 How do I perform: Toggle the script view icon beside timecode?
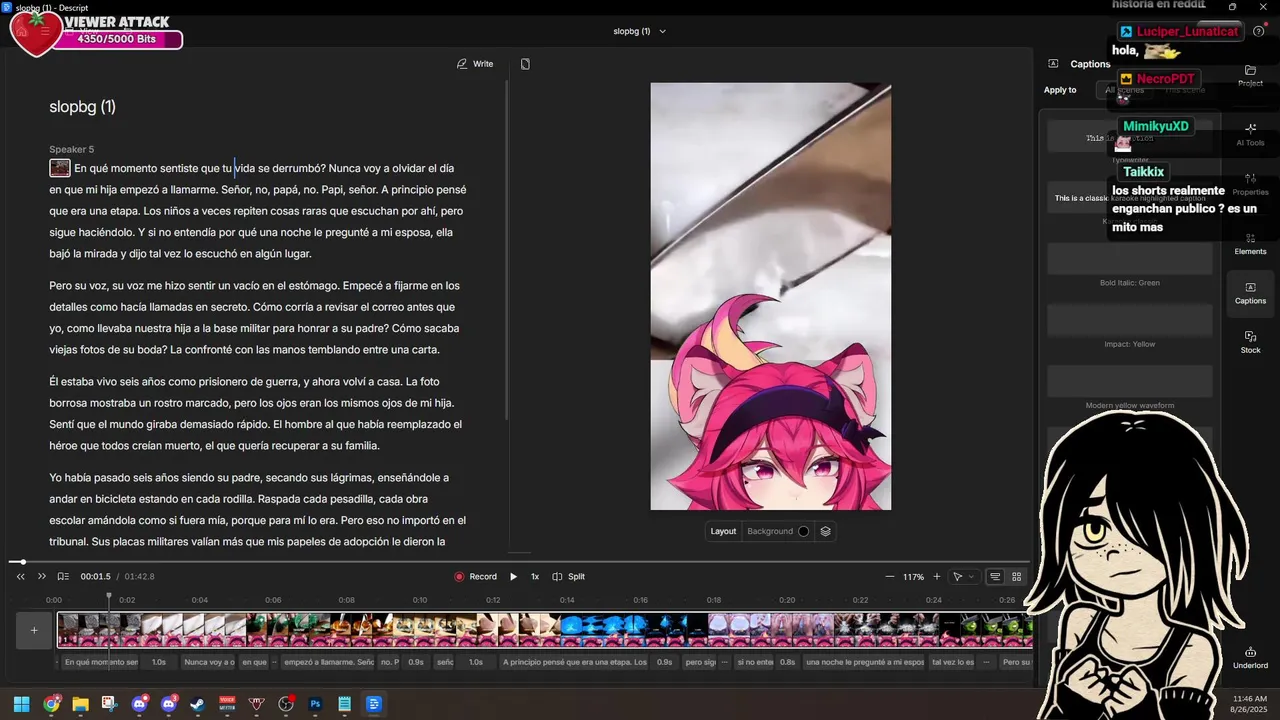(x=63, y=576)
